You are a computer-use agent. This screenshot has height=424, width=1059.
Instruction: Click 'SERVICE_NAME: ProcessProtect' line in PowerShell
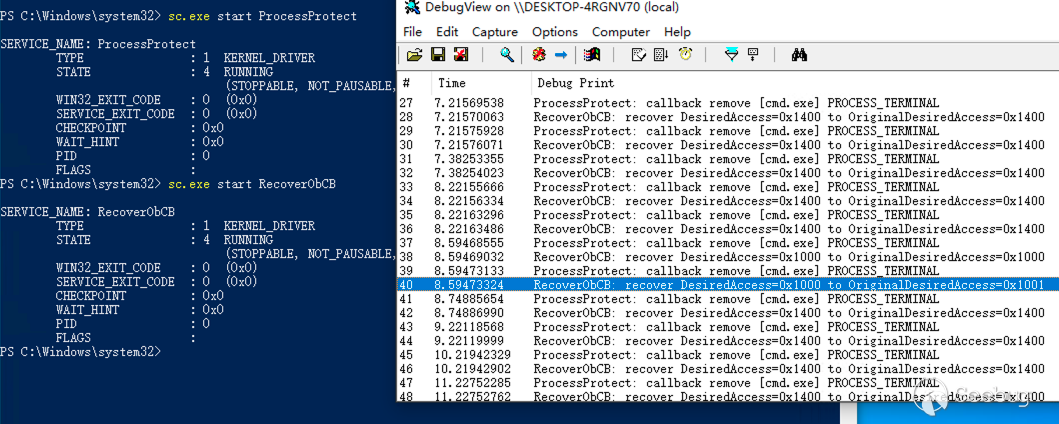click(98, 44)
